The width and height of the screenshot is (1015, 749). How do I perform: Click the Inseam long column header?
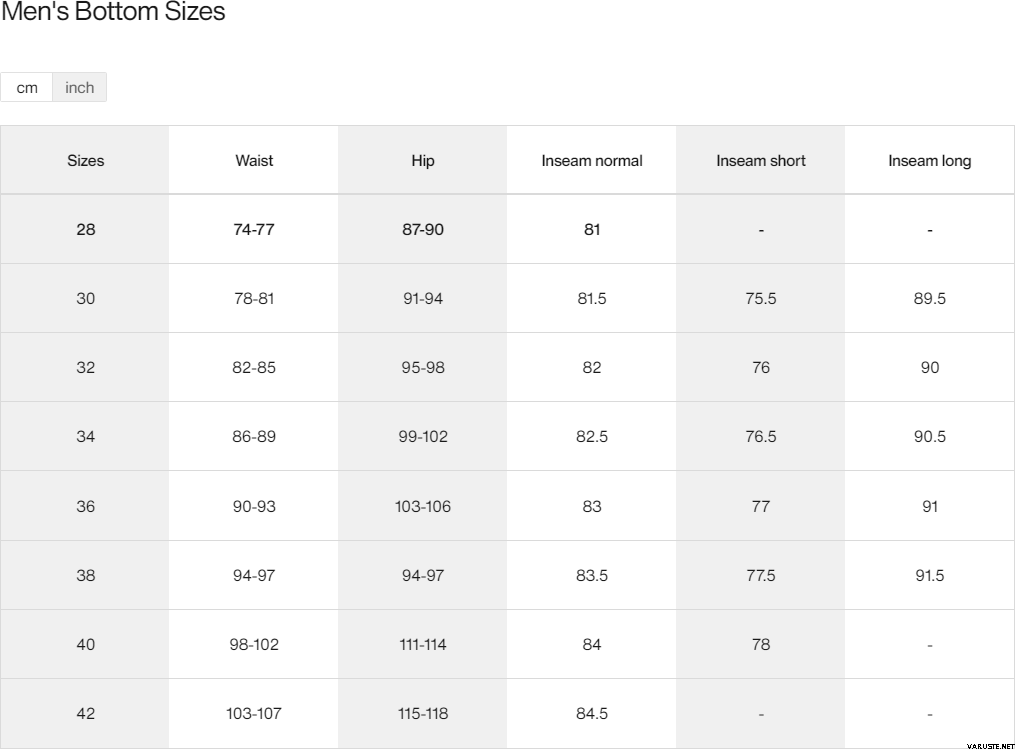(930, 160)
